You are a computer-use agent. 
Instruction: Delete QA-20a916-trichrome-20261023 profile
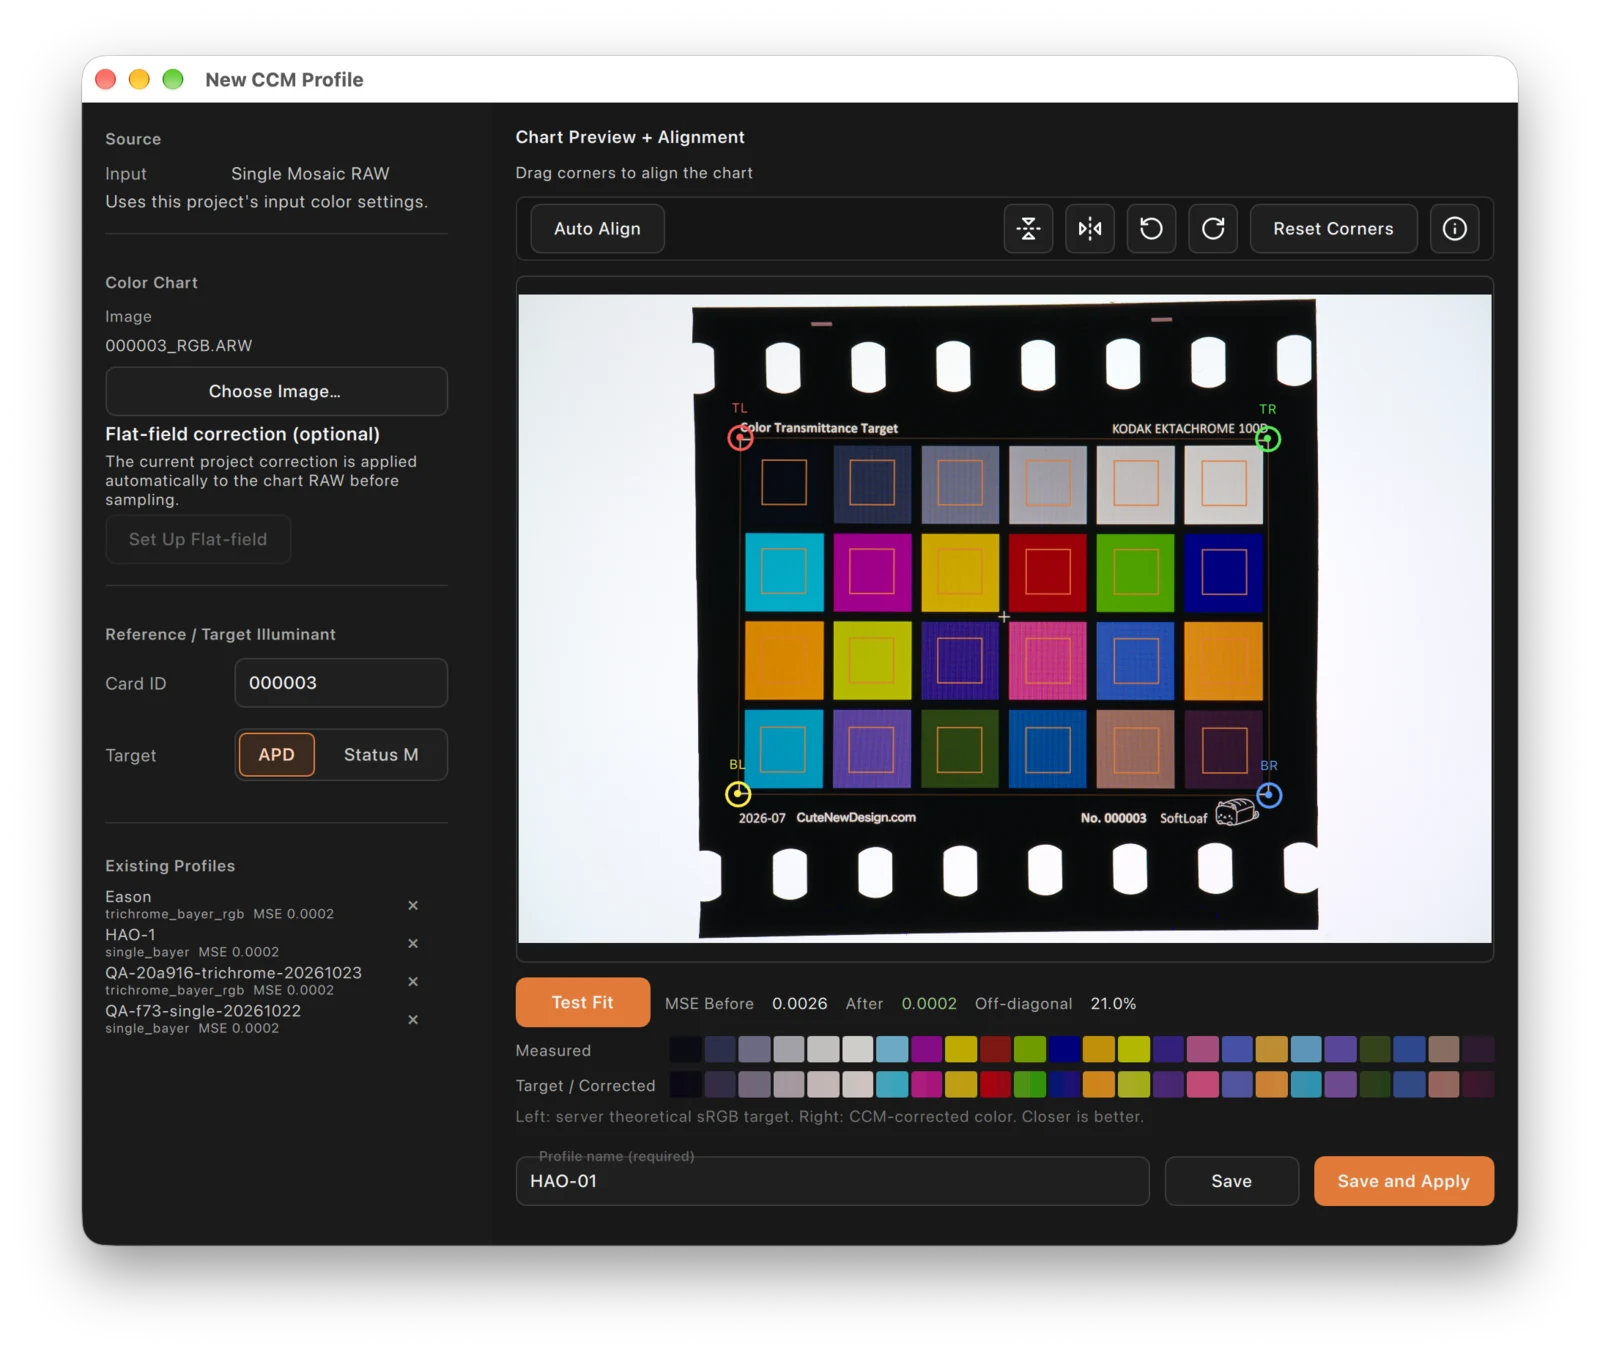(413, 981)
